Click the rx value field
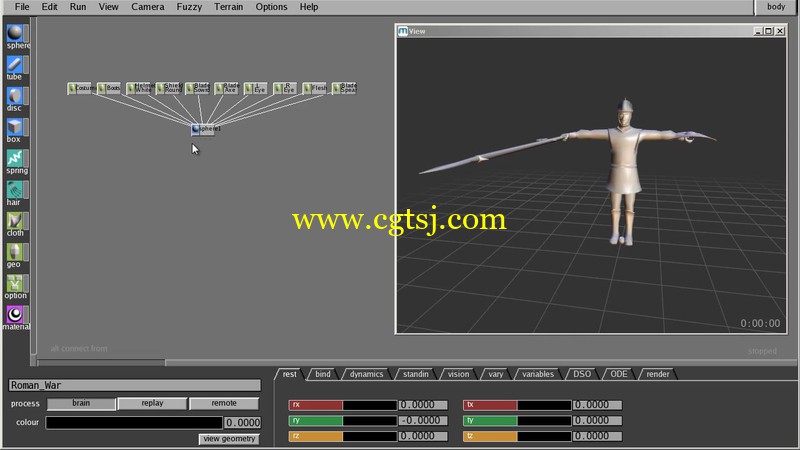800x450 pixels. 423,405
